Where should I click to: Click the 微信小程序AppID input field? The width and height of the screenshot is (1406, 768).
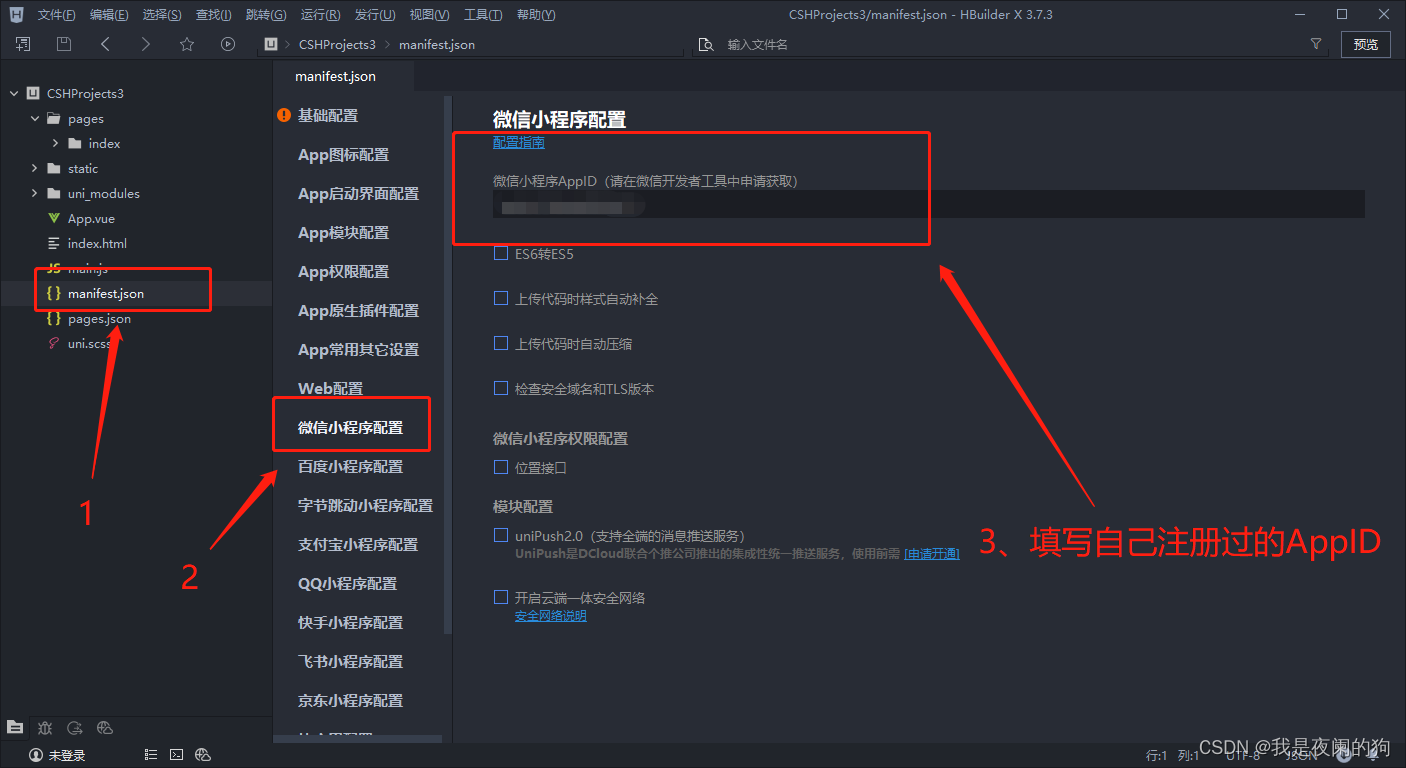point(929,204)
